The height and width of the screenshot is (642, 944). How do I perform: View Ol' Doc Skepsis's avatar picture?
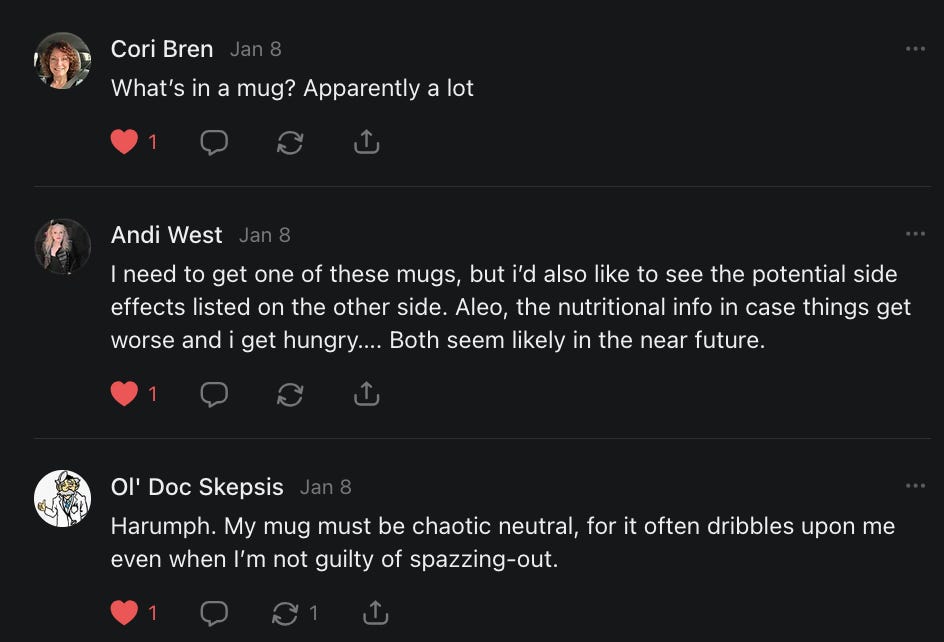click(63, 498)
